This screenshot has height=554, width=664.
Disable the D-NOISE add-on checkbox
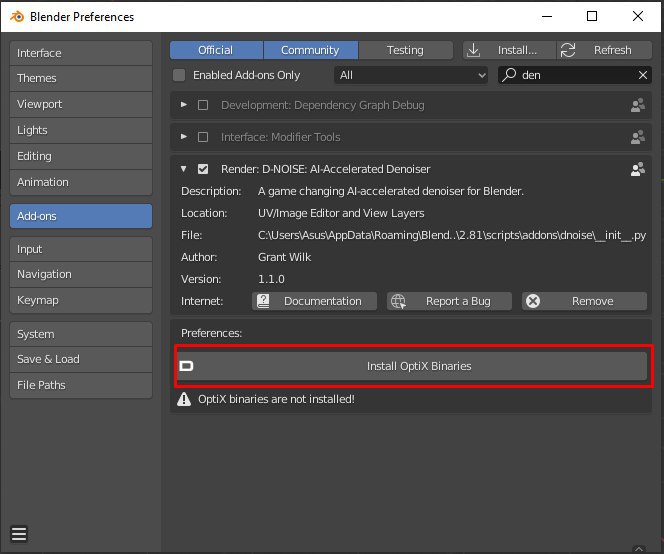[203, 169]
